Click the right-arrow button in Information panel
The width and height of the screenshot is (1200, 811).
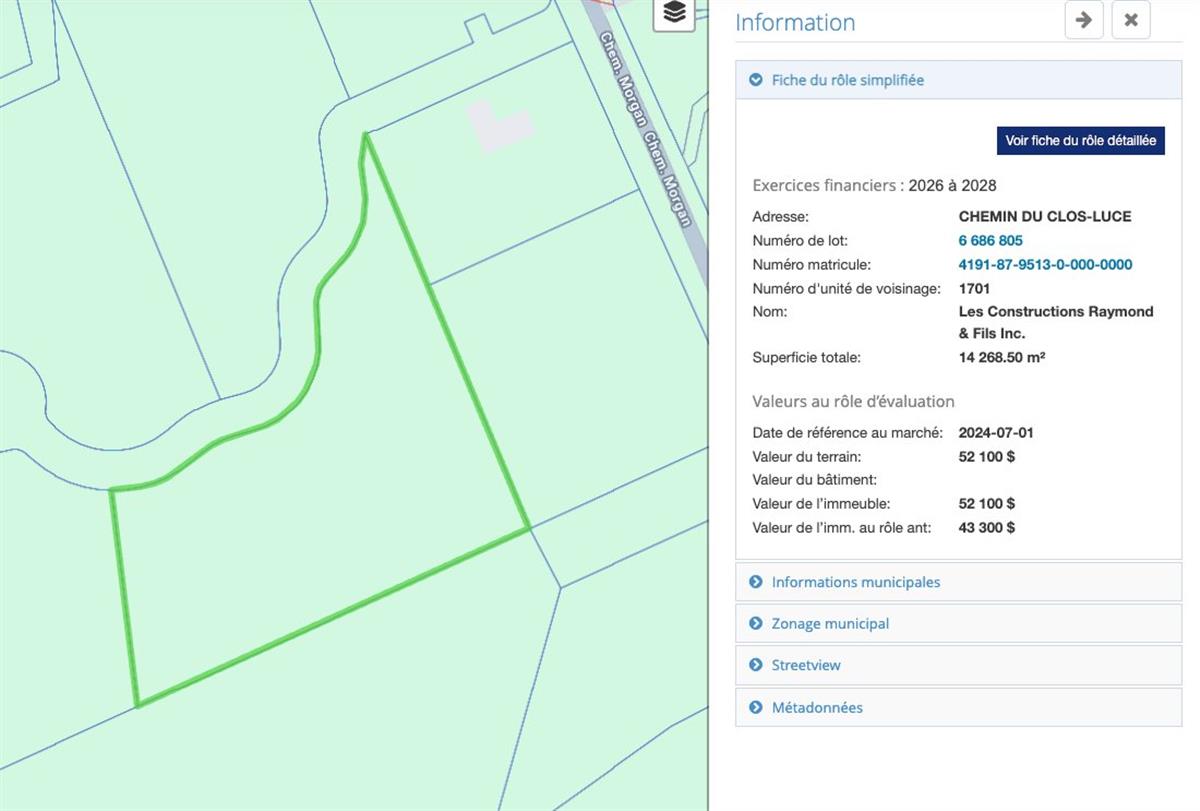[1083, 20]
